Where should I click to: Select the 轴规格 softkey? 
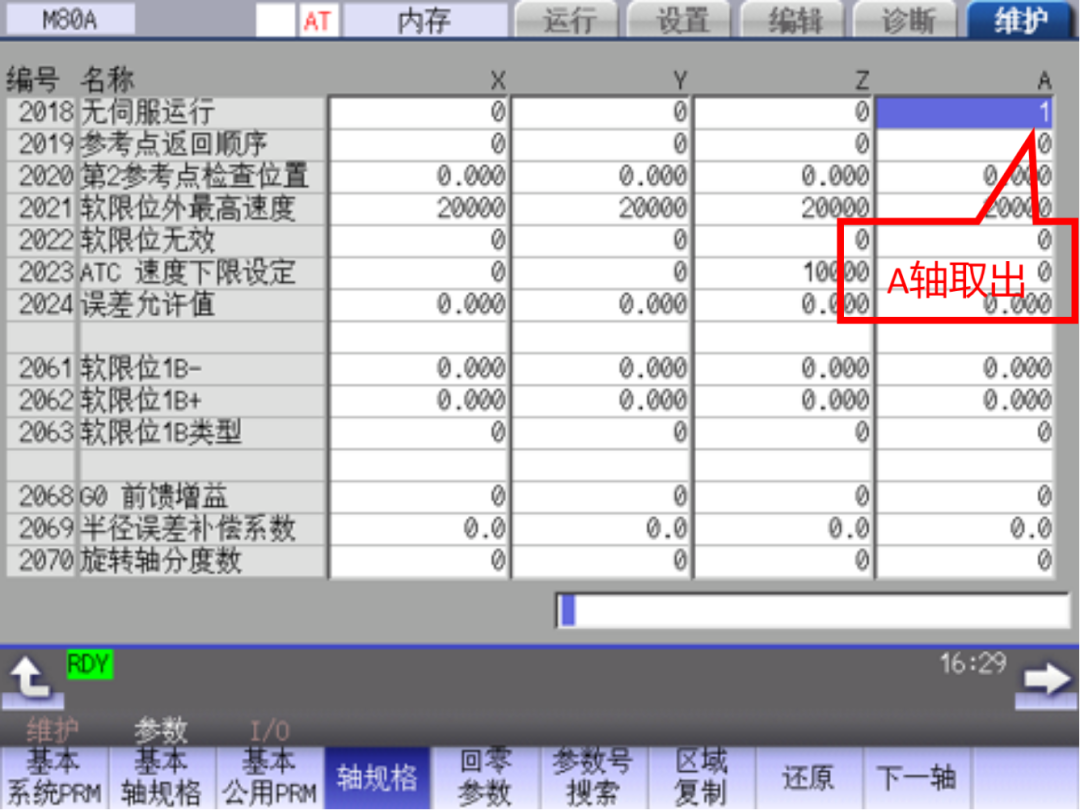[x=377, y=777]
